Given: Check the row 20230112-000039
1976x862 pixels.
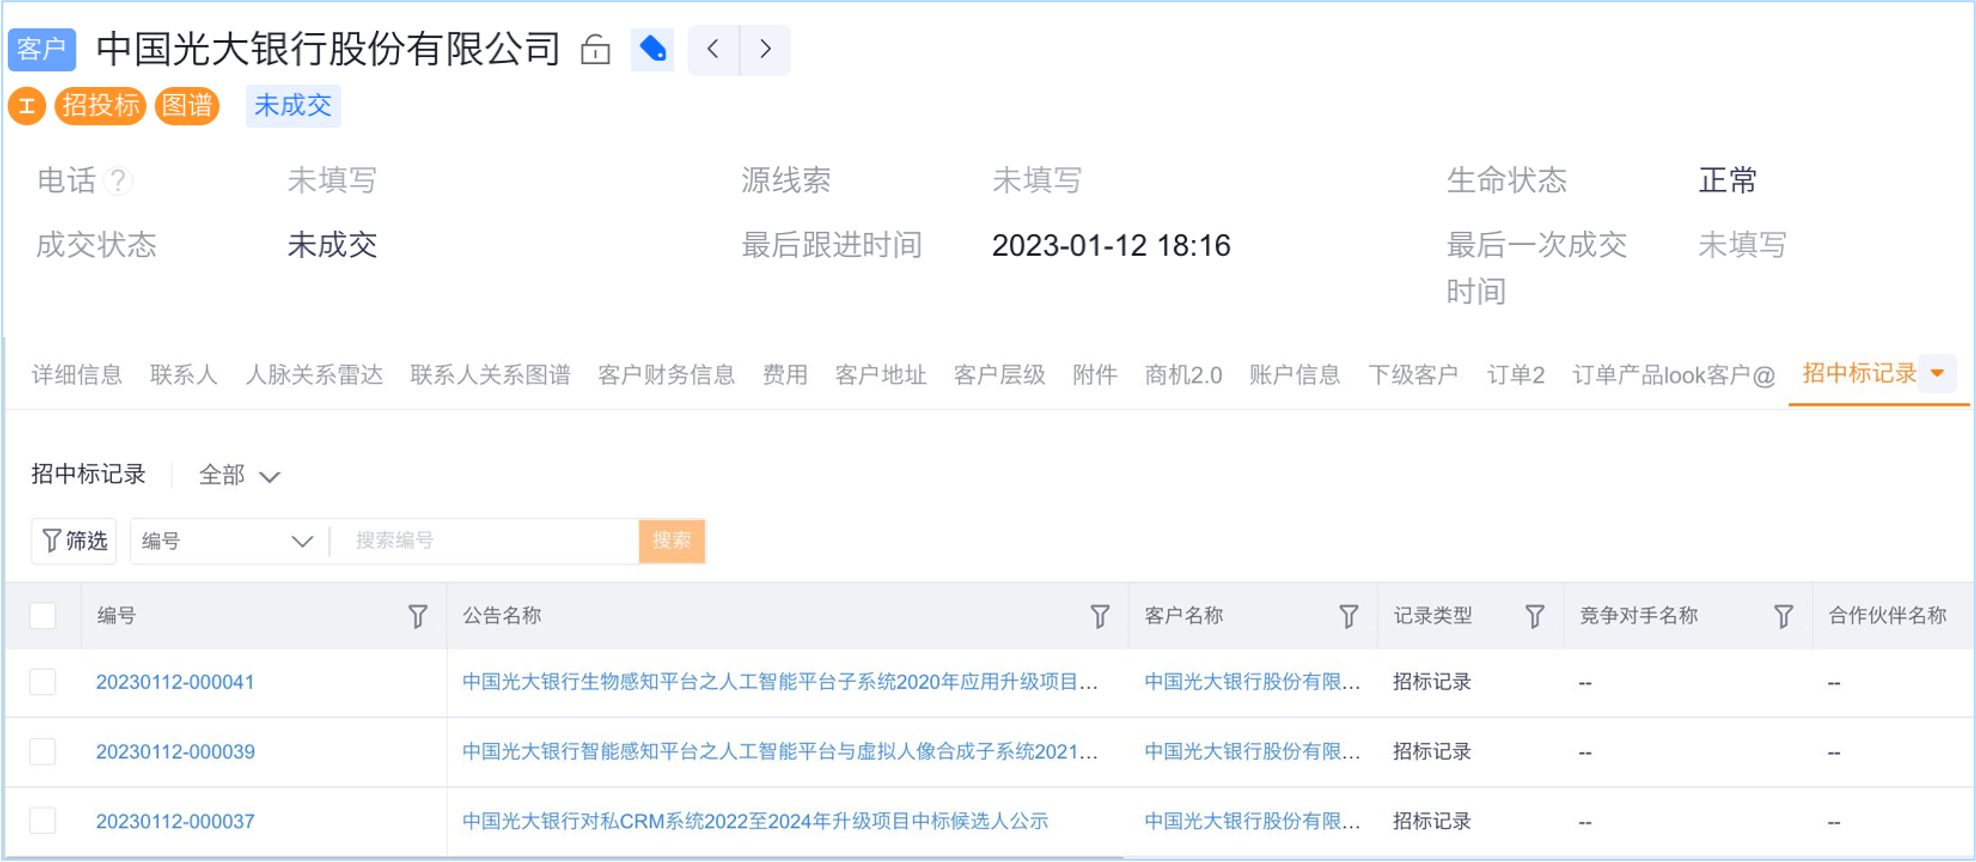Looking at the screenshot, I should click(43, 752).
